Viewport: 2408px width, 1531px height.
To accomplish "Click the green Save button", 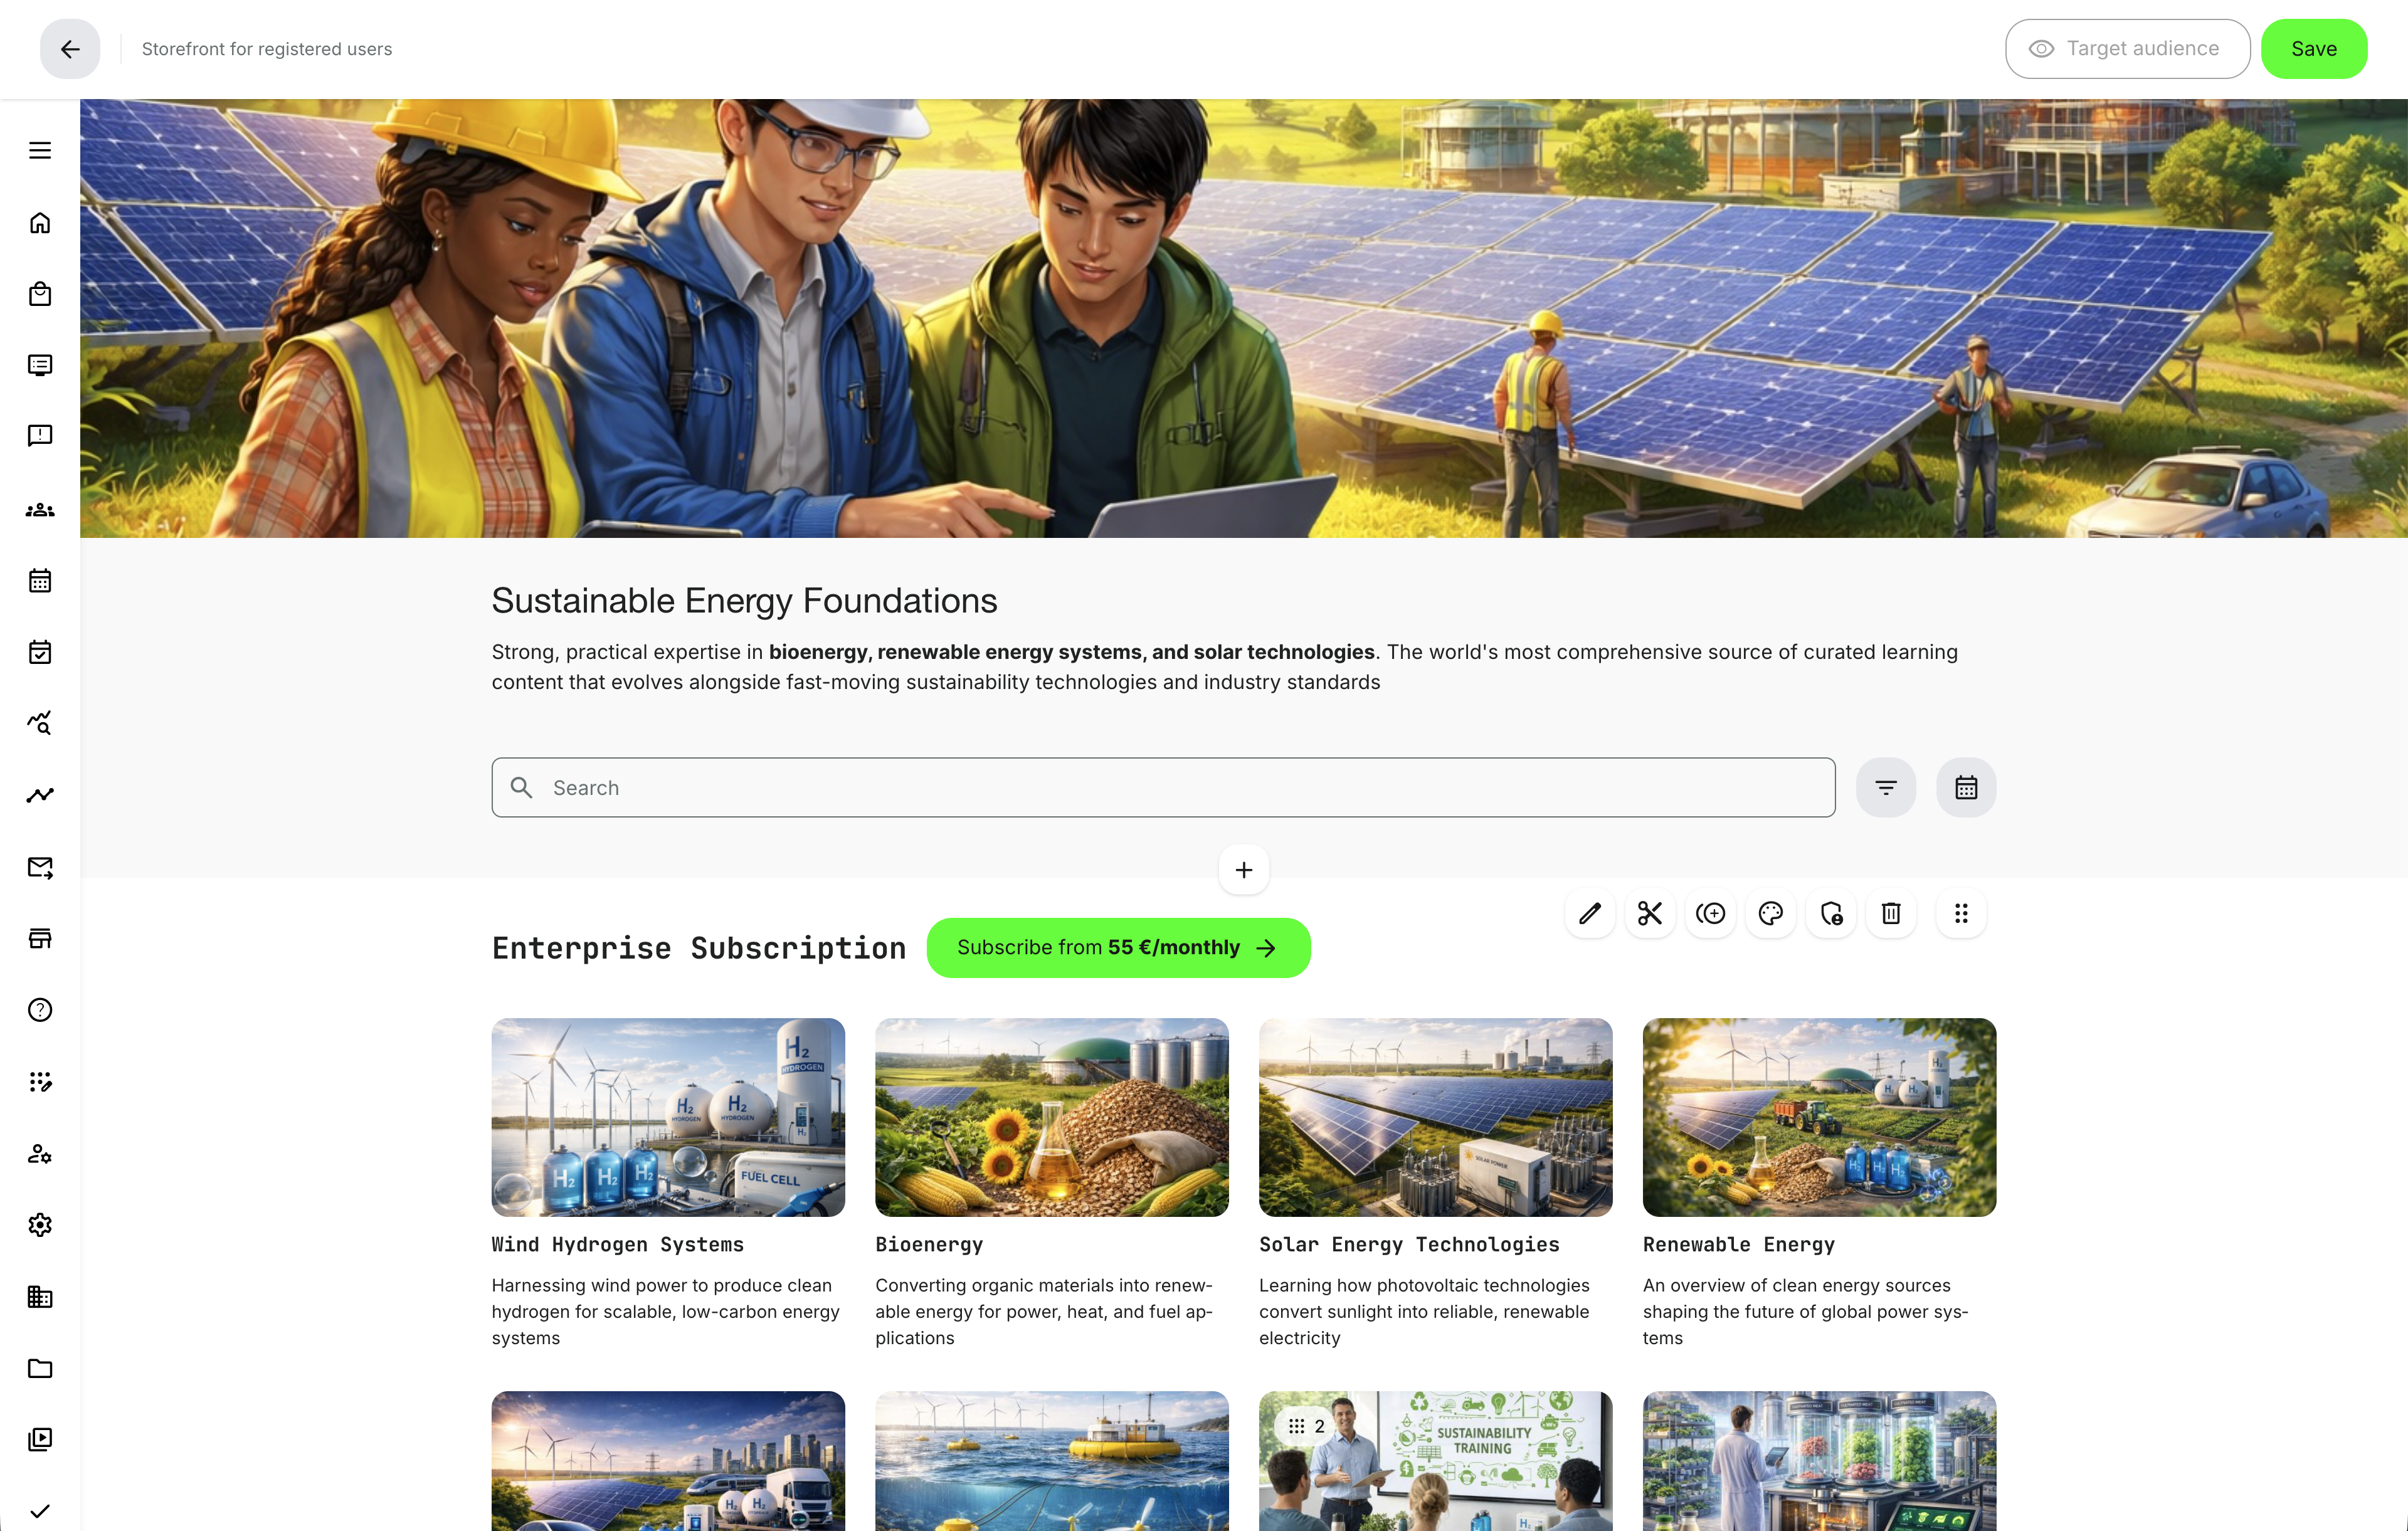I will [x=2314, y=48].
